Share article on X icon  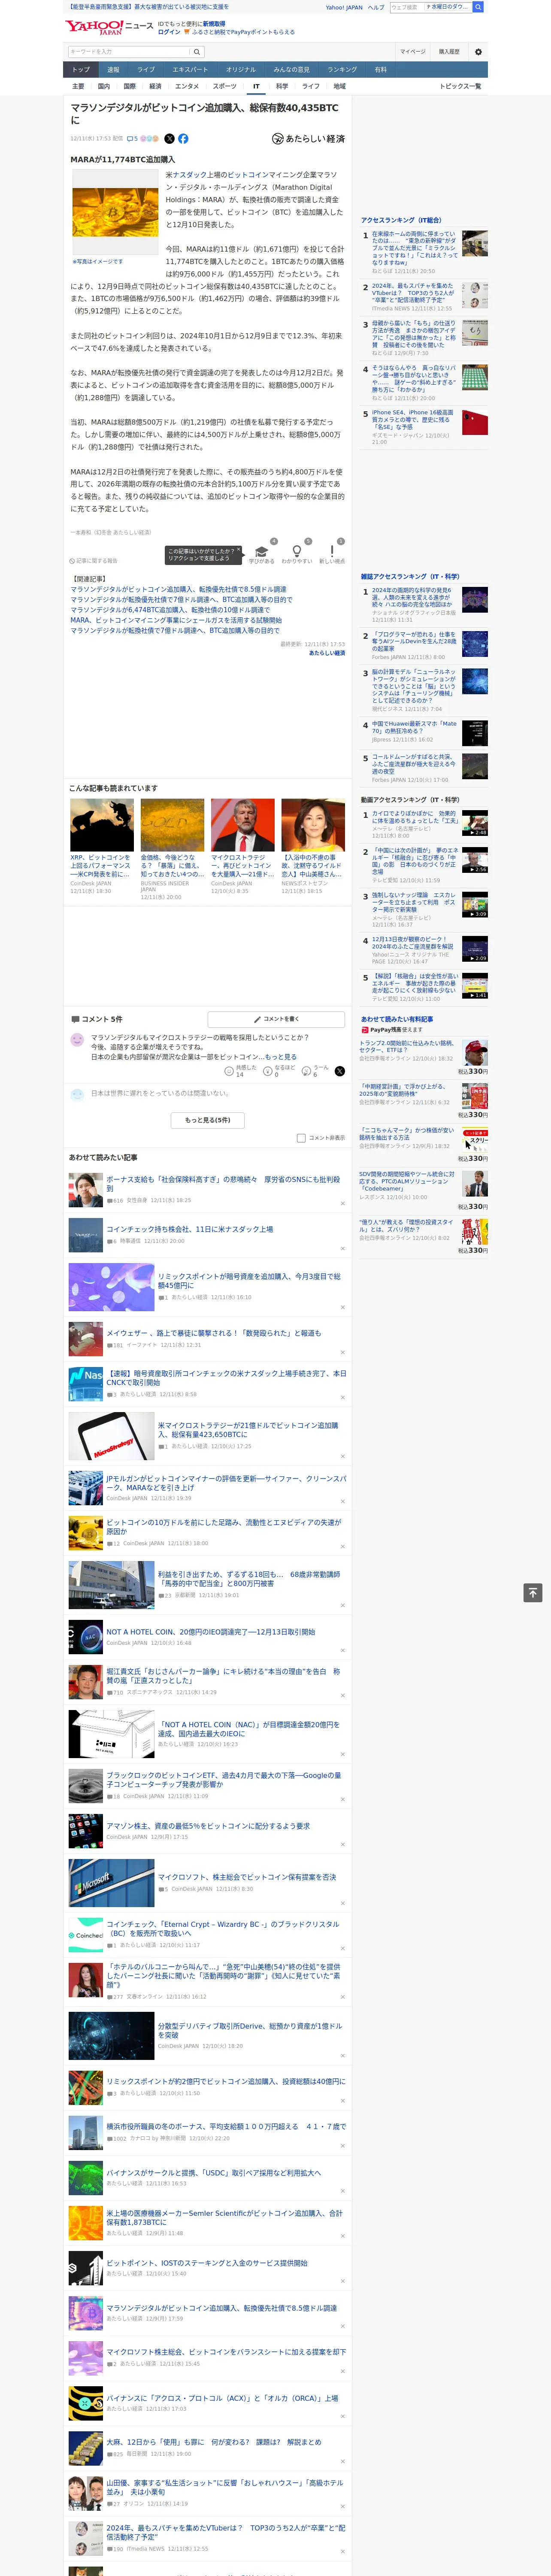[x=169, y=139]
